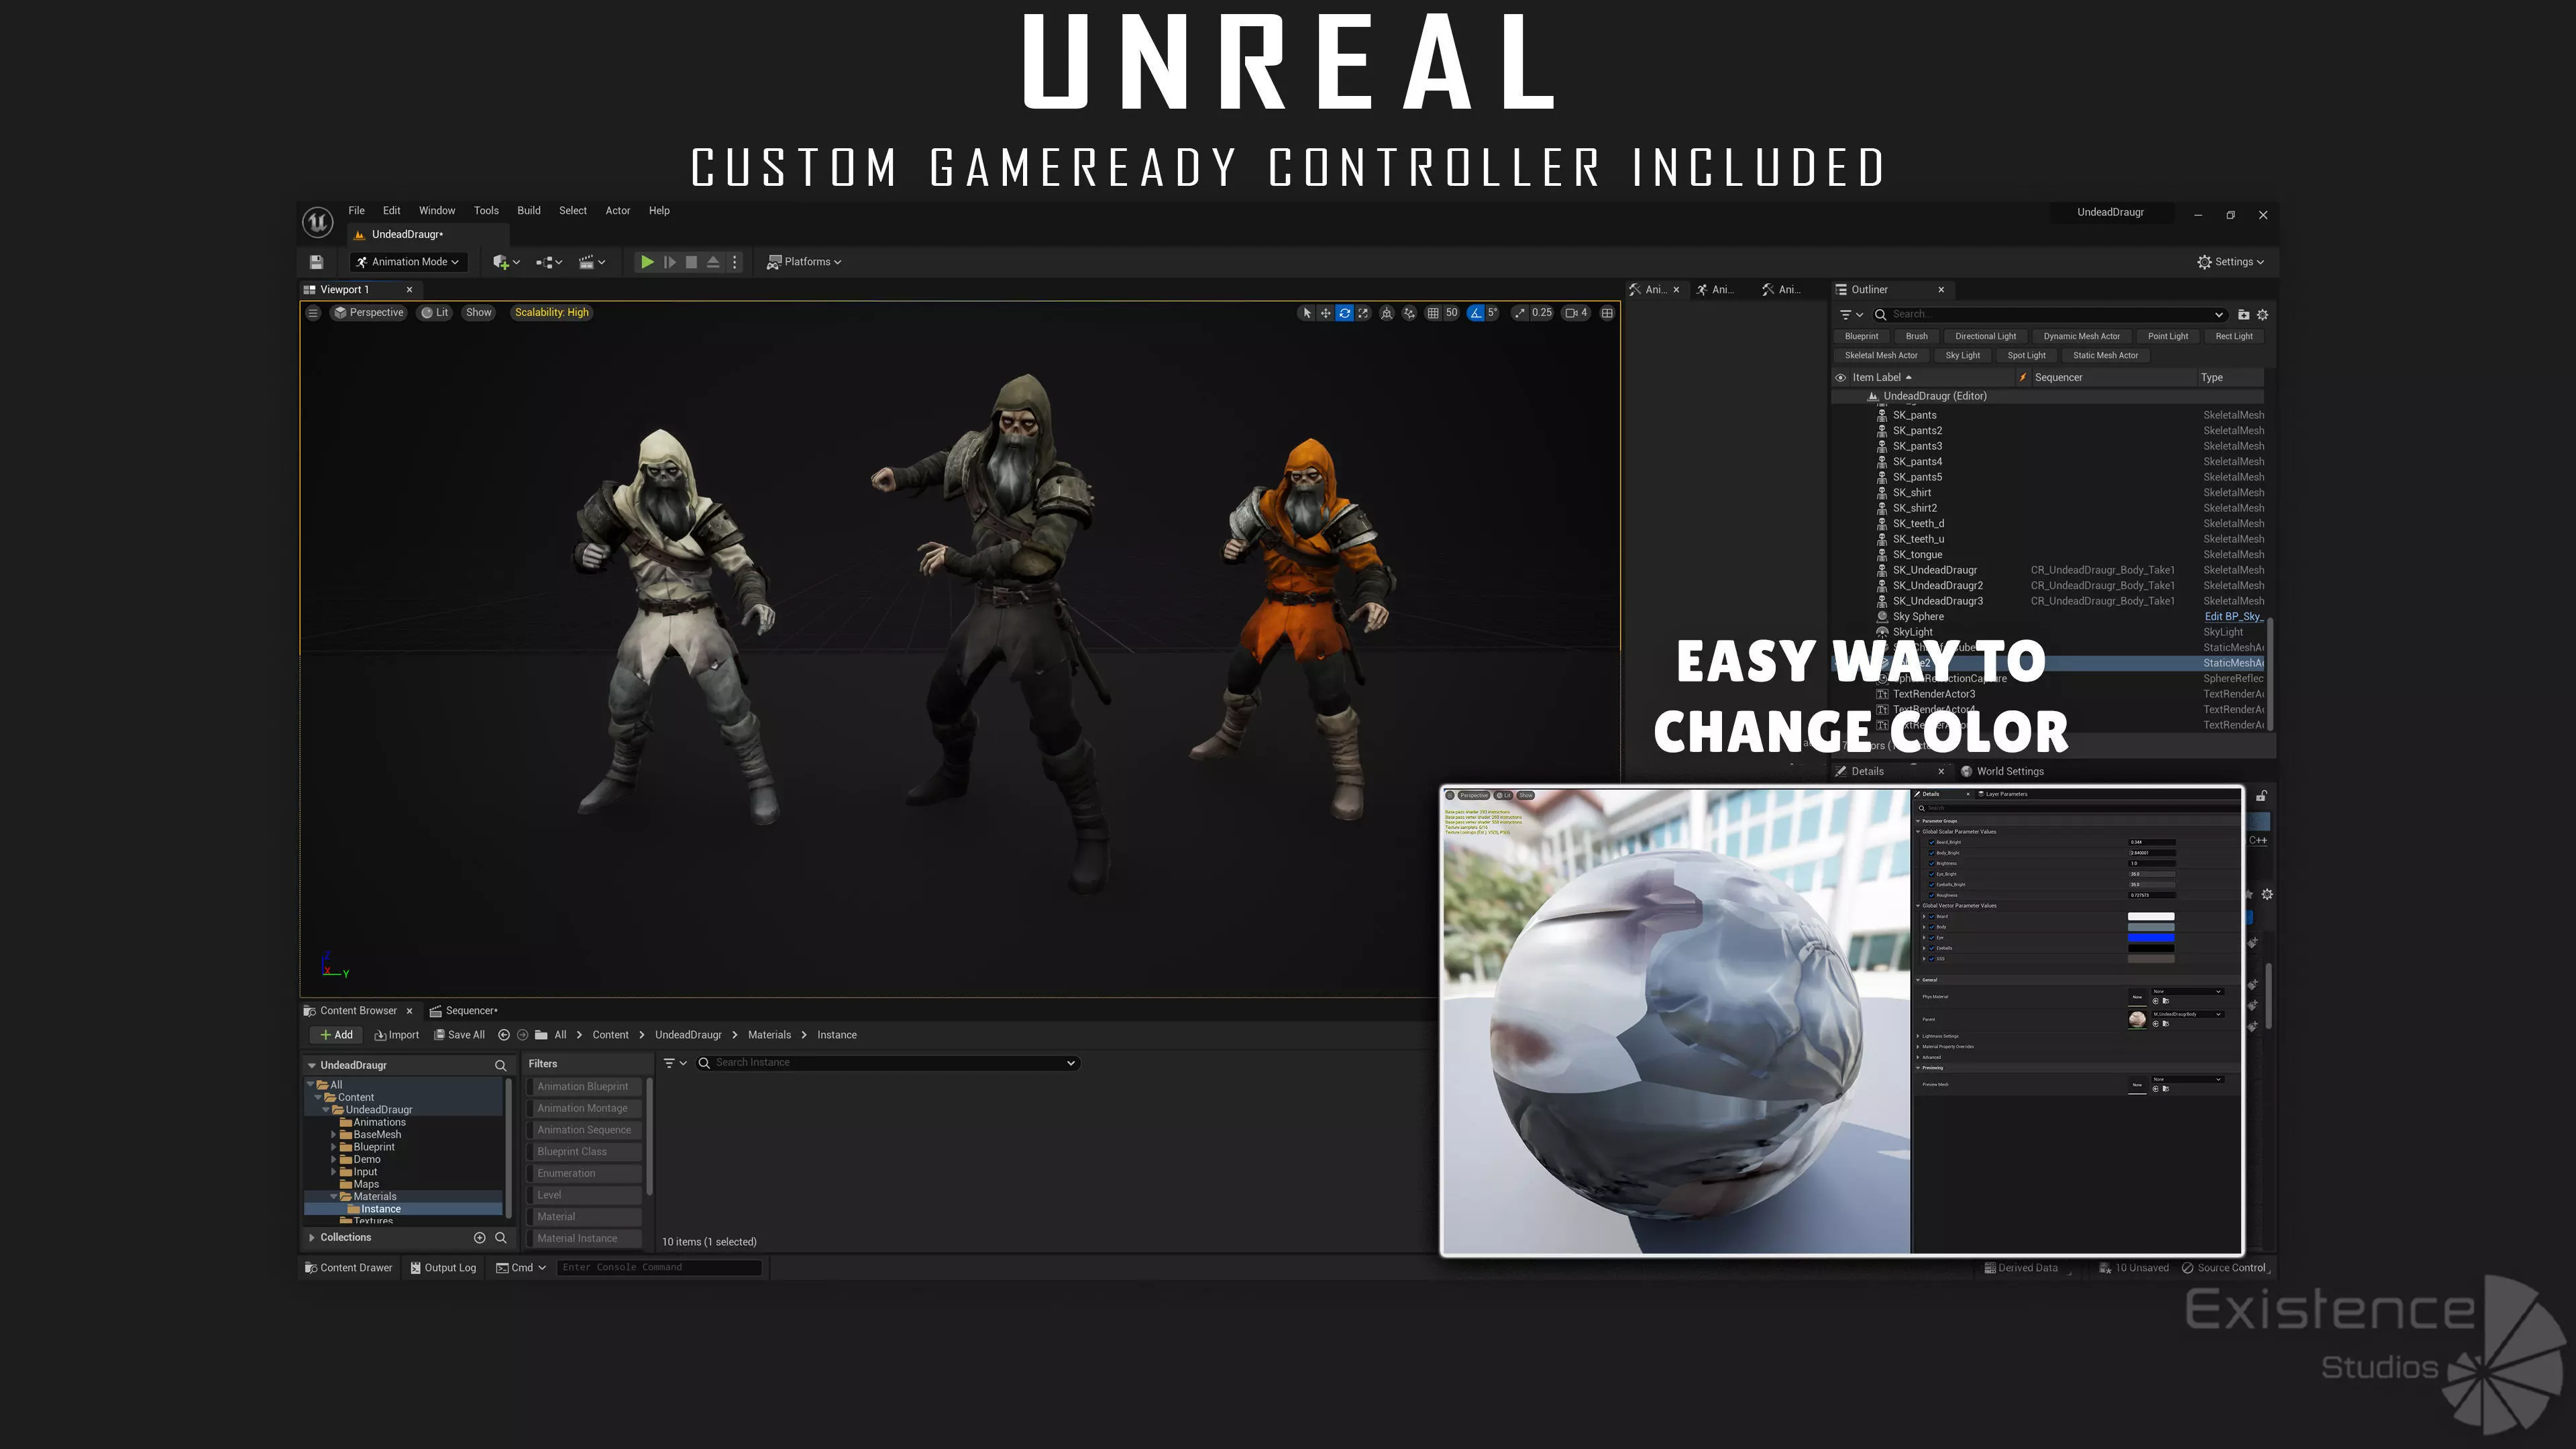Click the Add button in Content Browser
2576x1449 pixels.
tap(336, 1035)
